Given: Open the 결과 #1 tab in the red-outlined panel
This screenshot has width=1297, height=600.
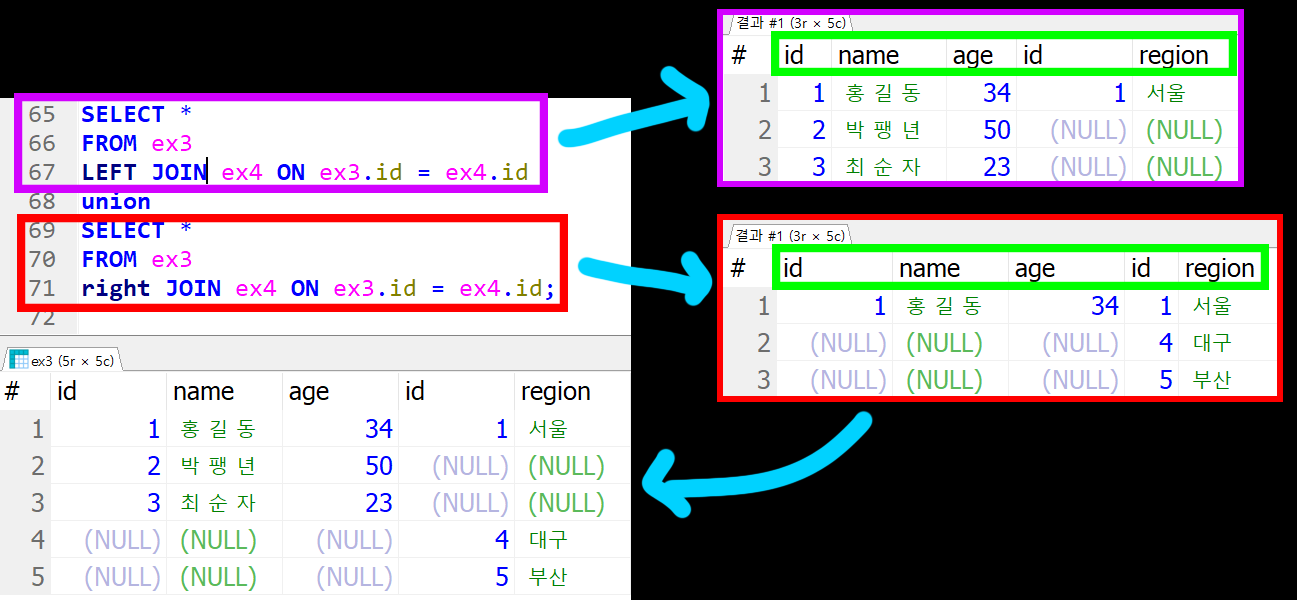Looking at the screenshot, I should tap(790, 235).
